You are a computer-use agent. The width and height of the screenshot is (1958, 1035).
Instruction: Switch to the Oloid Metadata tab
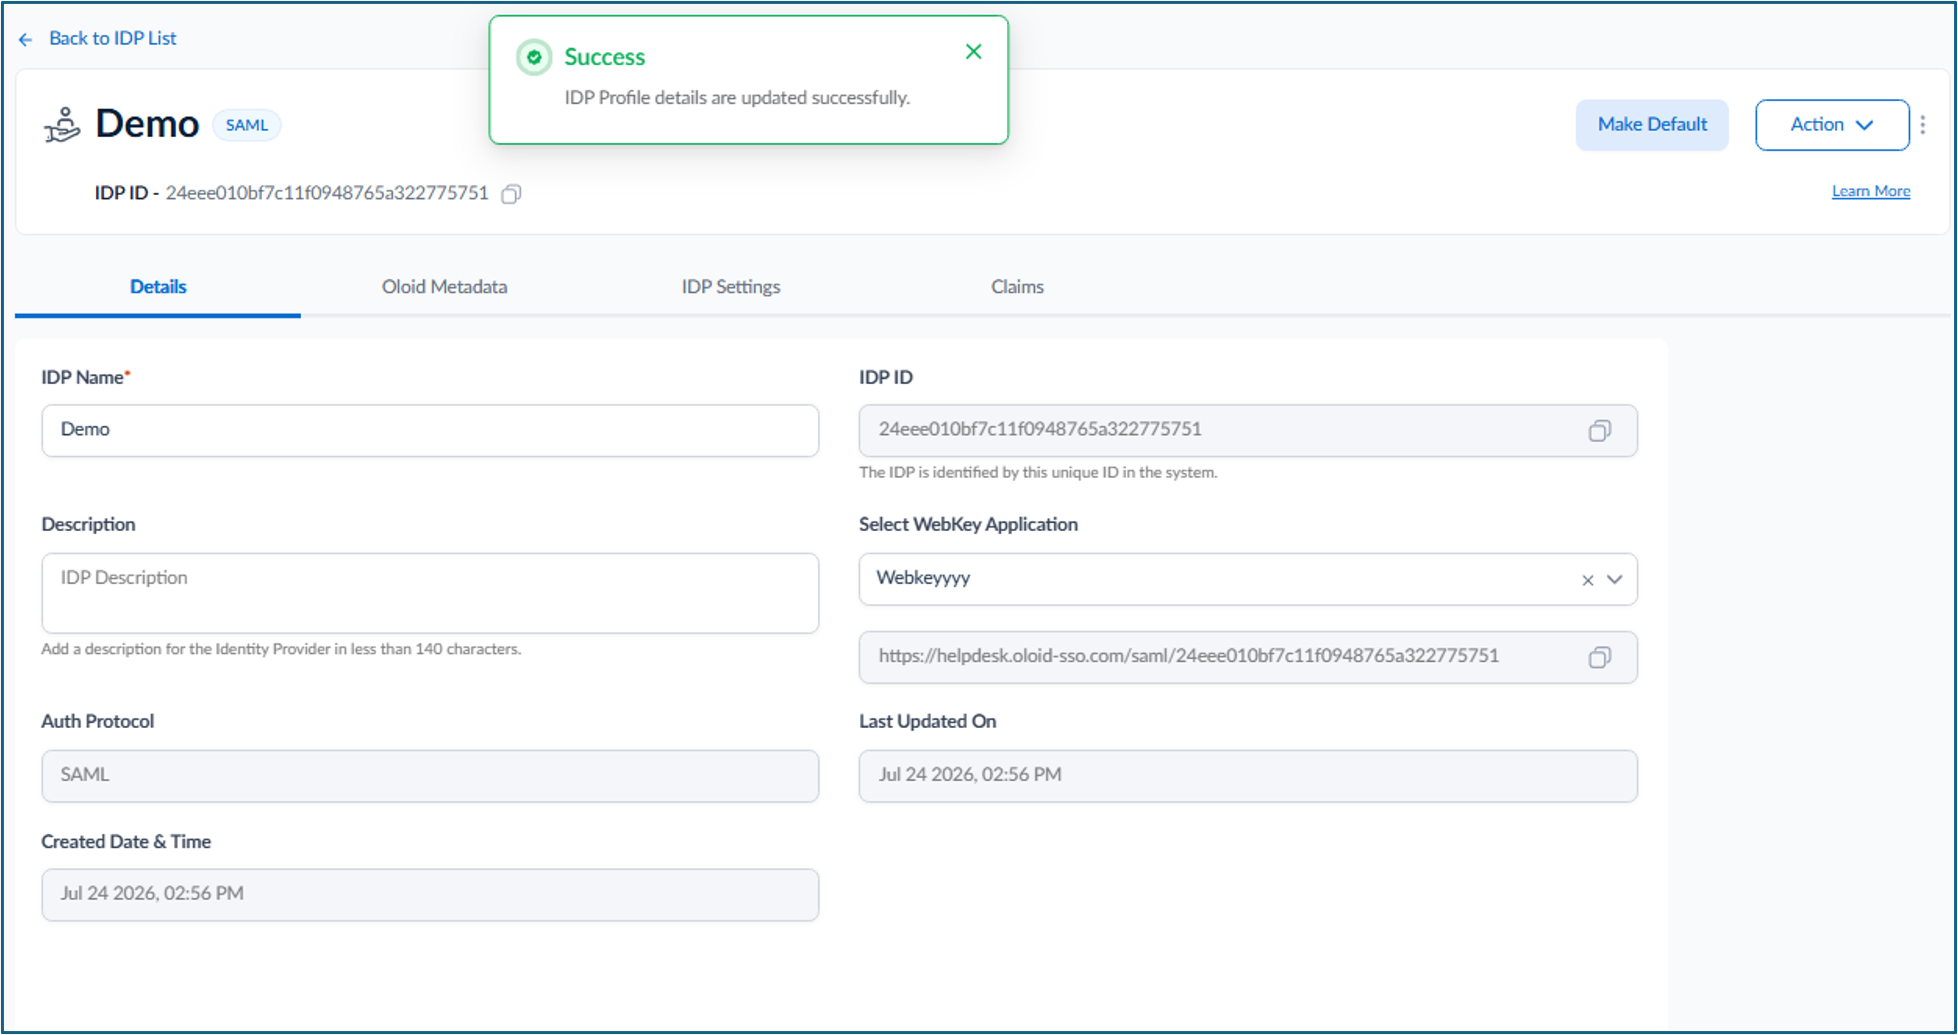pos(444,287)
